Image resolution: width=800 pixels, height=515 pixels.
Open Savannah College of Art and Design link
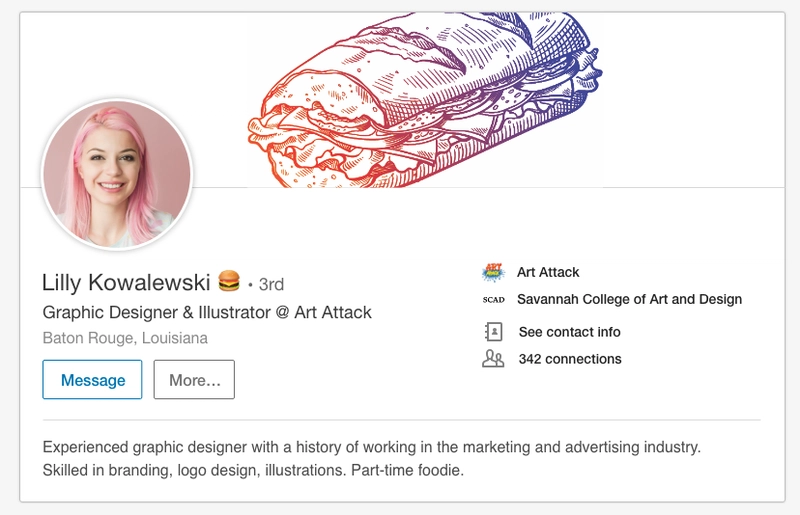click(629, 299)
